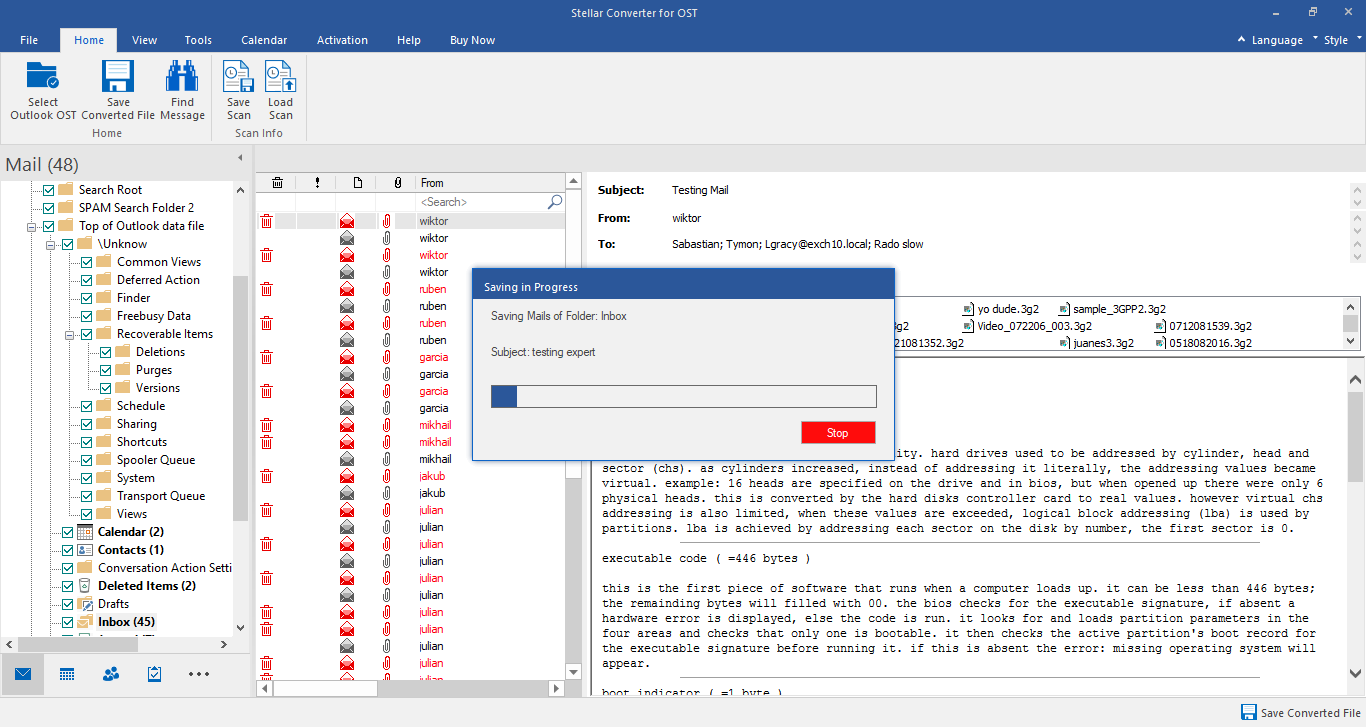Click the Save Converted File ribbon icon
The height and width of the screenshot is (727, 1366).
(118, 77)
